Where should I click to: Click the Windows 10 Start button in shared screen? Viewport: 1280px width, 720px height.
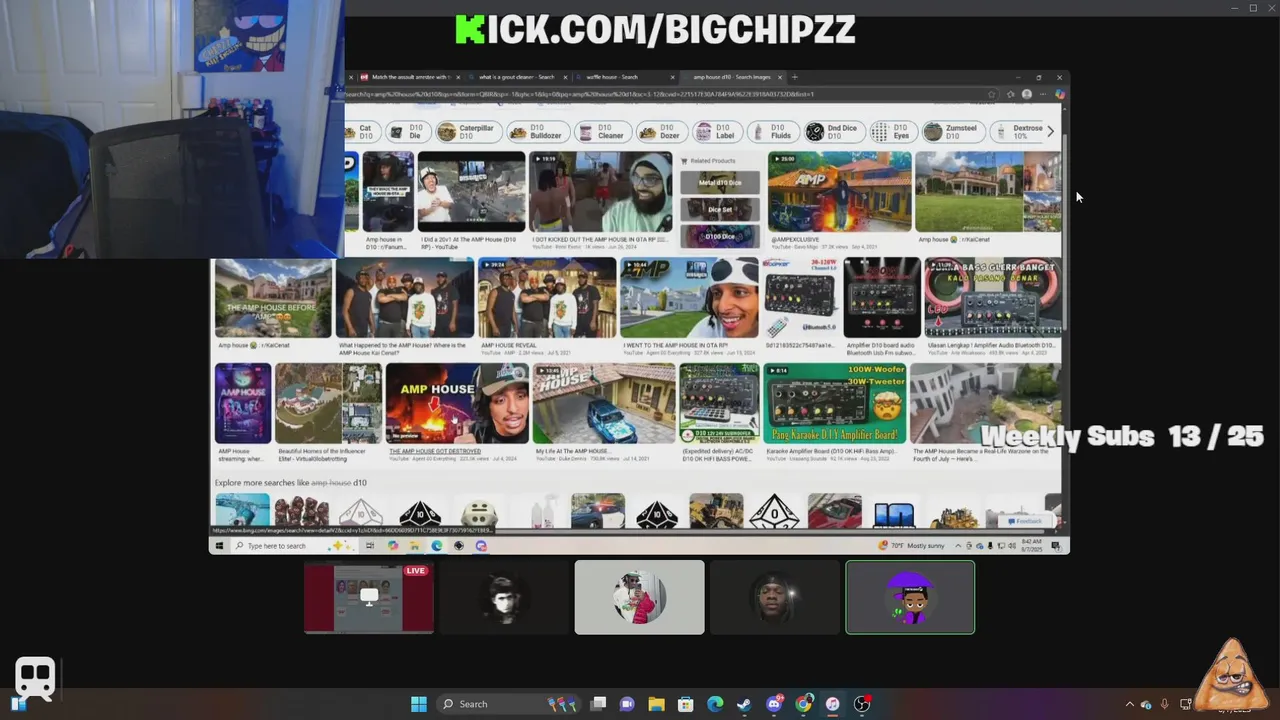[219, 546]
